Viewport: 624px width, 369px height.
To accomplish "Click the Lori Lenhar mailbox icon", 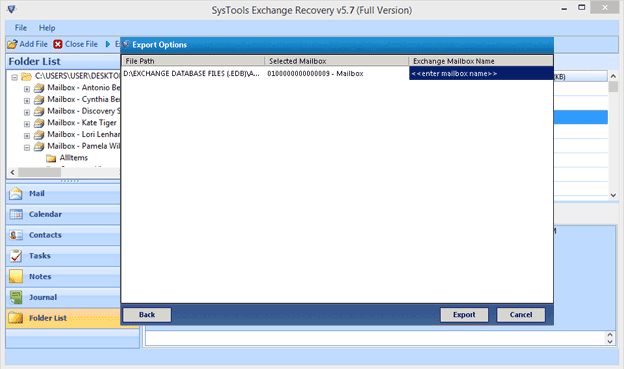I will pyautogui.click(x=39, y=135).
